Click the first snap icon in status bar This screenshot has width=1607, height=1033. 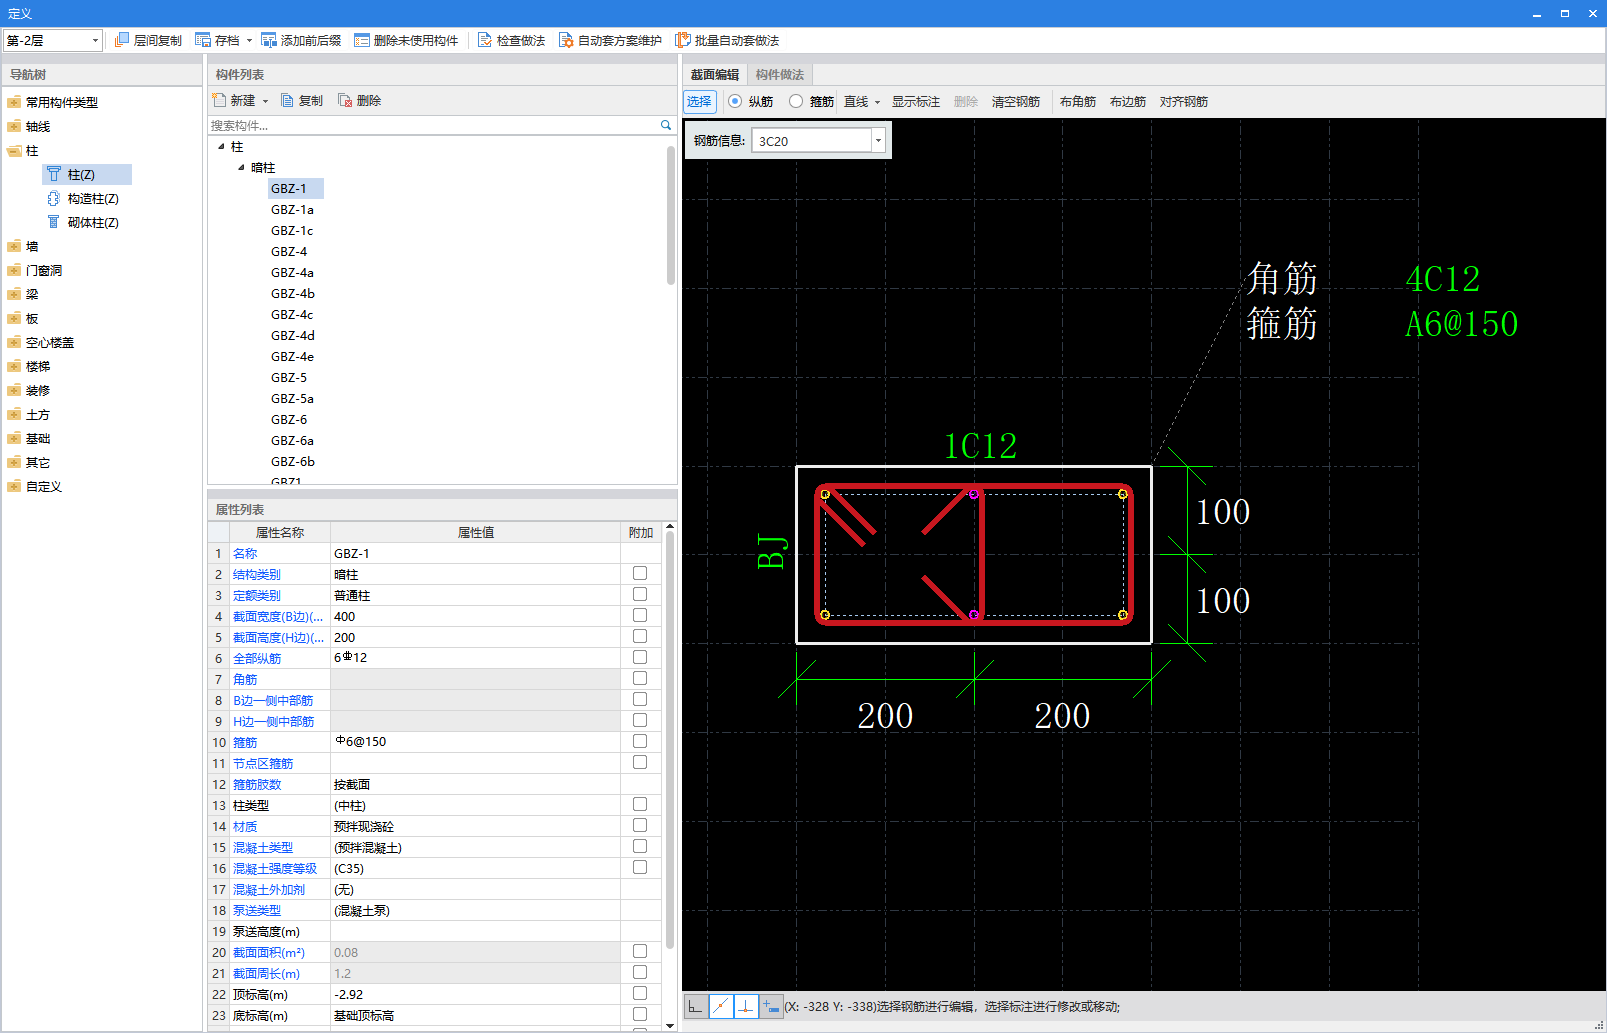(695, 1006)
